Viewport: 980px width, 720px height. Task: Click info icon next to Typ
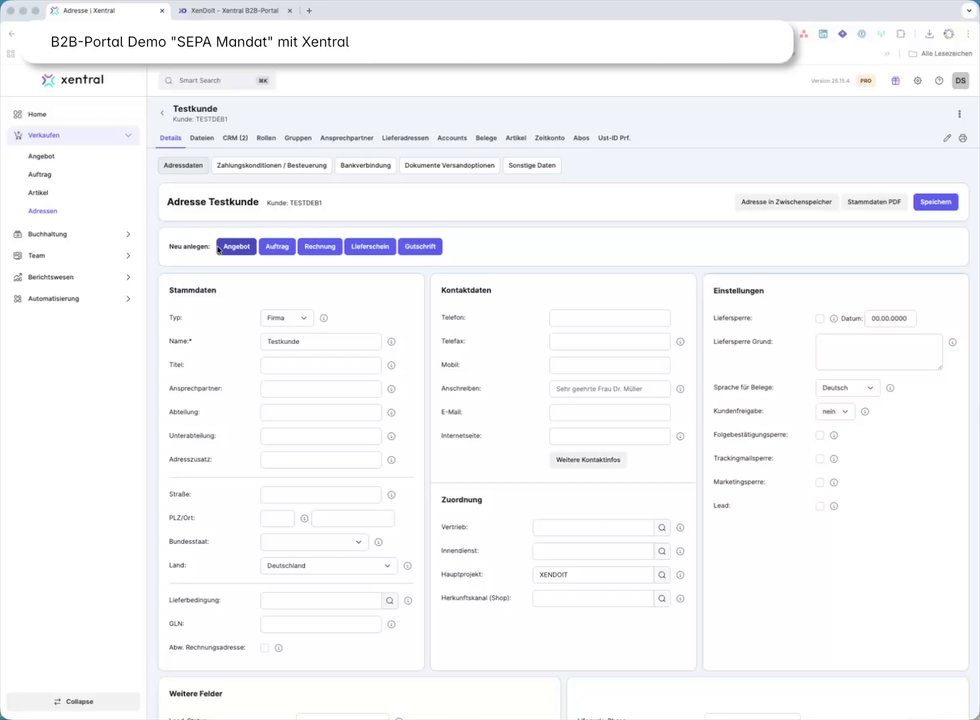(324, 318)
